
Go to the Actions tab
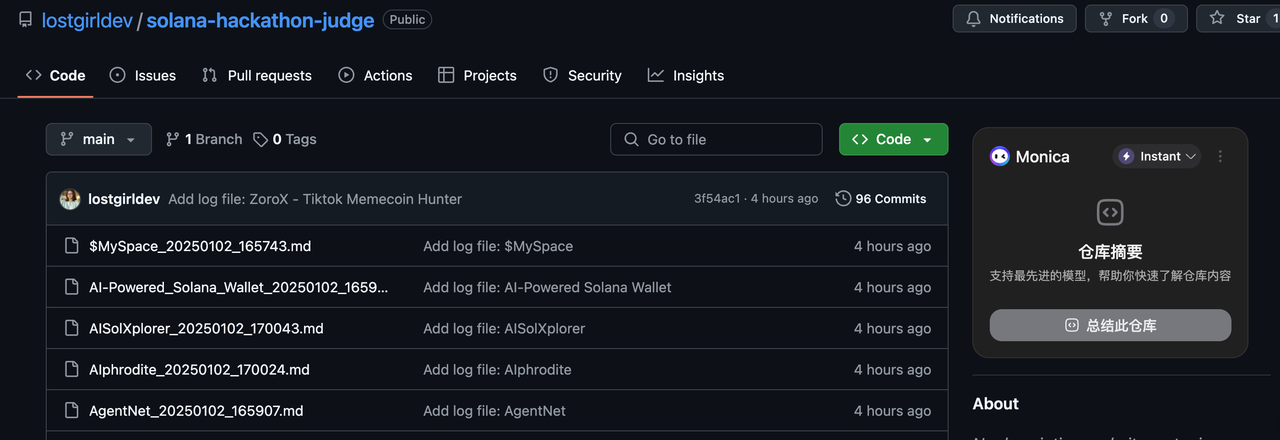click(376, 75)
